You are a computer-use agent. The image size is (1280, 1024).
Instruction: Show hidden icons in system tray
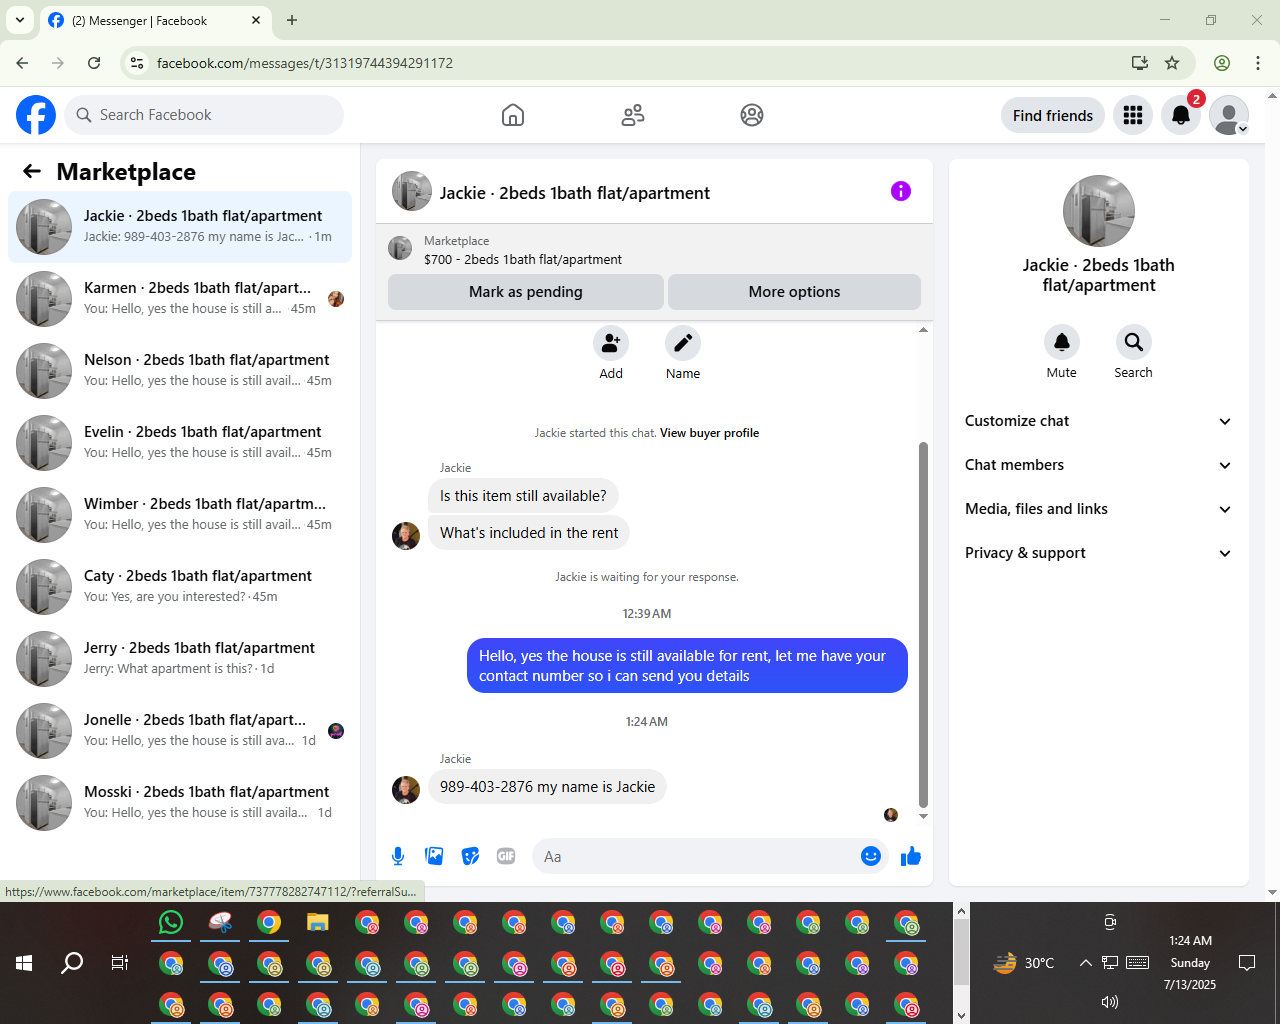click(x=1085, y=963)
